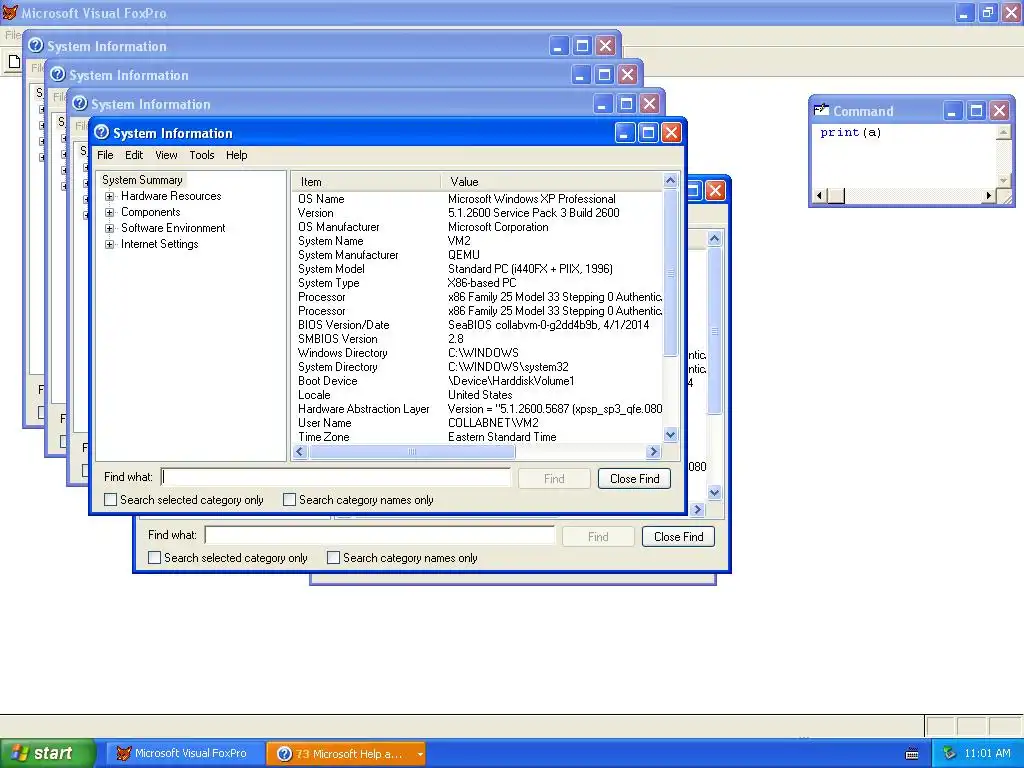Click the Value column header

[552, 182]
